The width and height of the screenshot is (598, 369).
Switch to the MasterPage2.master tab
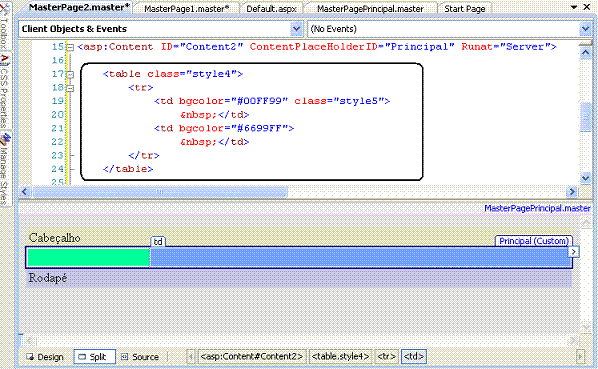pos(79,7)
